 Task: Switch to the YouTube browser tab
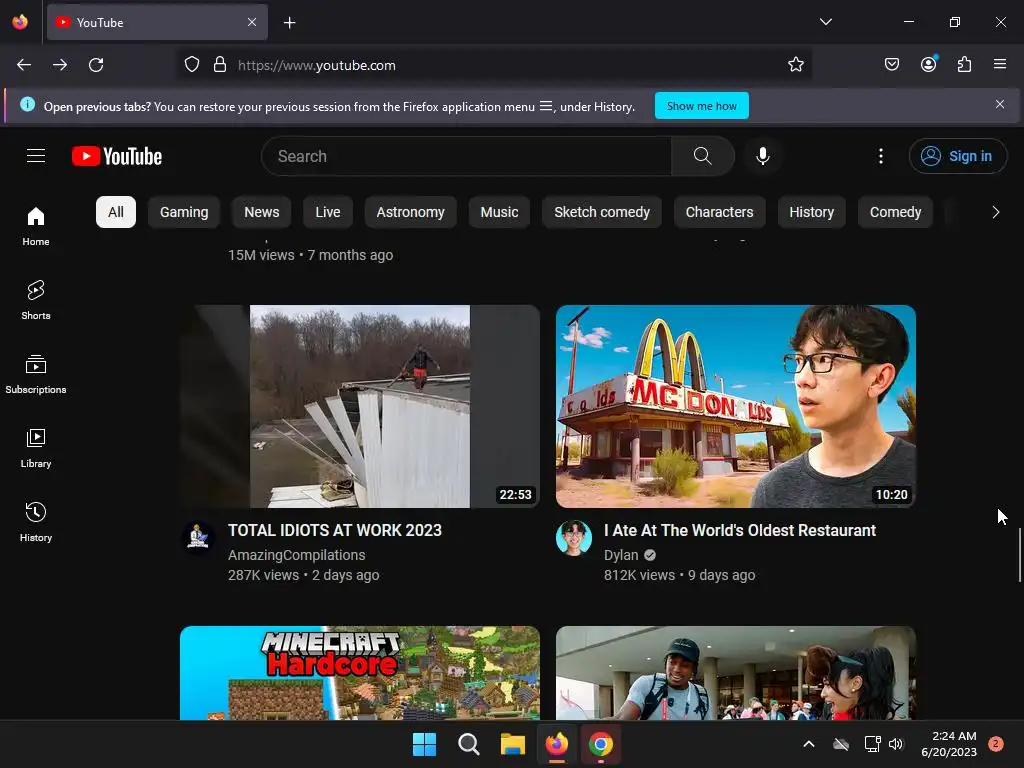157,23
